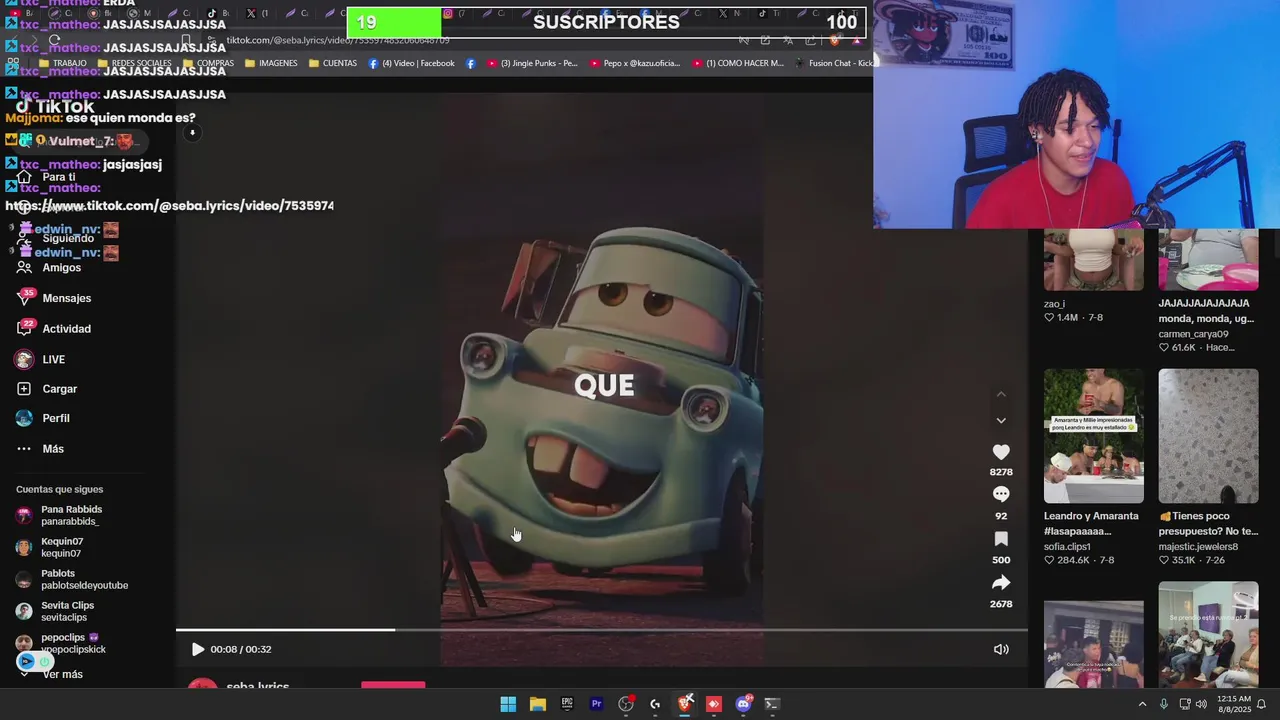Open comments via speech bubble icon
This screenshot has width=1280, height=720.
1001,494
